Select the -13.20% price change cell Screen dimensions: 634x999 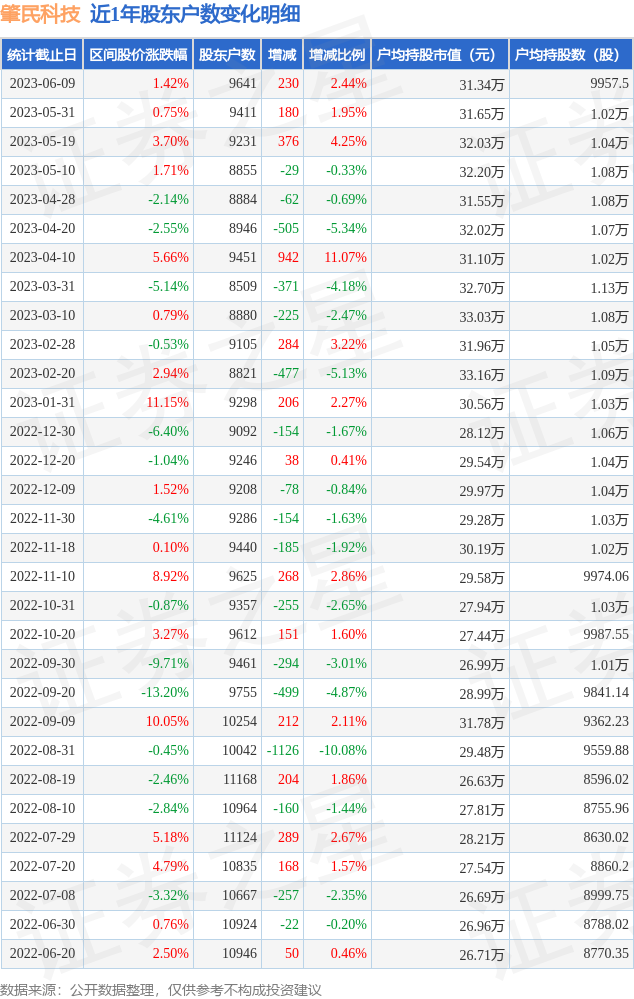(165, 693)
